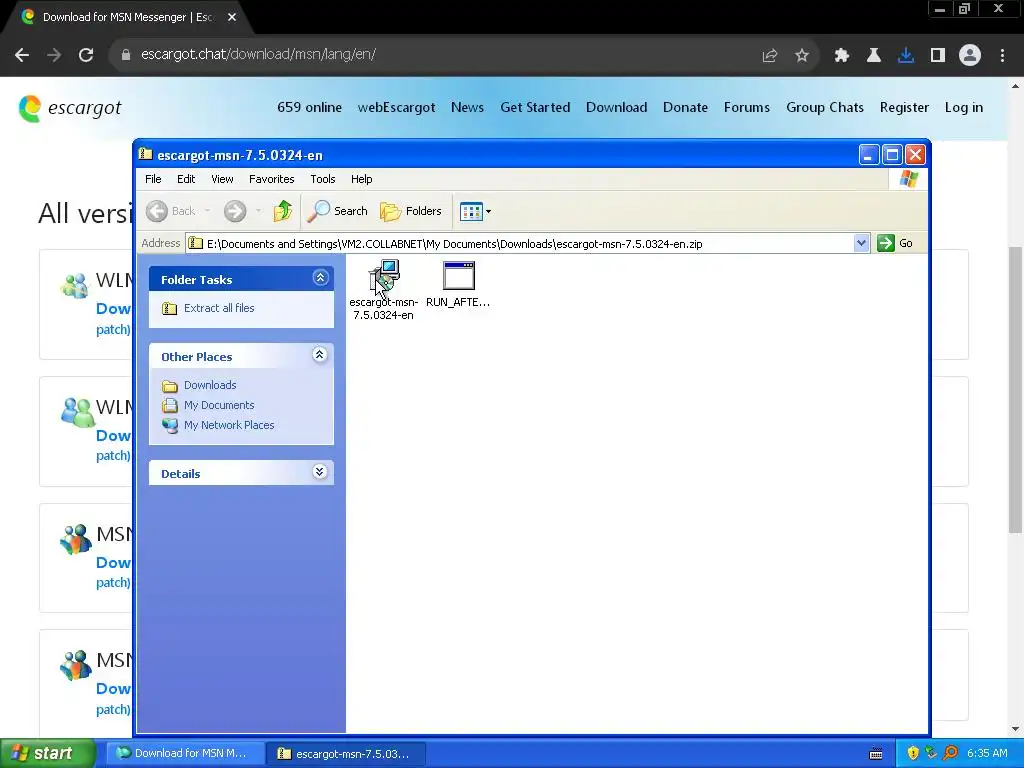Open Forward history dropdown arrow in Explorer
Image resolution: width=1024 pixels, height=768 pixels.
click(x=259, y=211)
